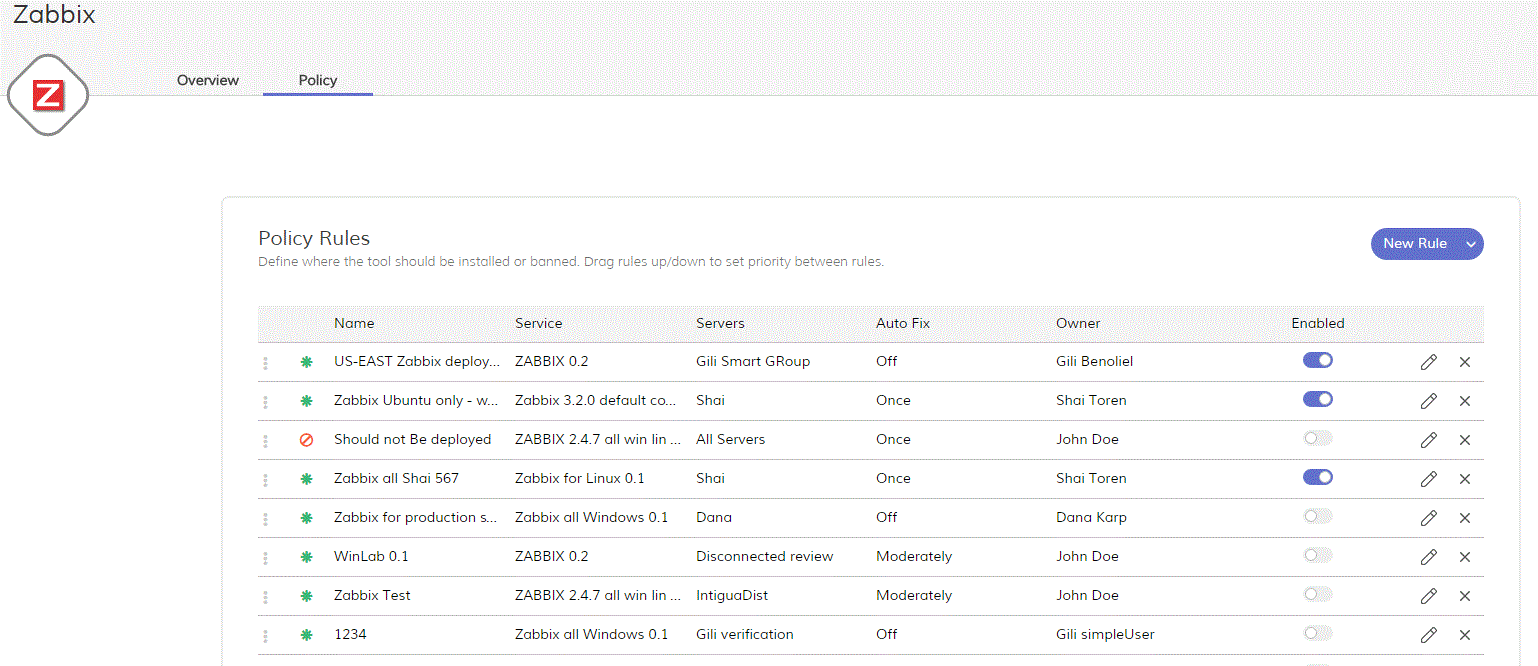The image size is (1538, 666).
Task: Delete the Zabbix for production rule
Action: 1465,518
